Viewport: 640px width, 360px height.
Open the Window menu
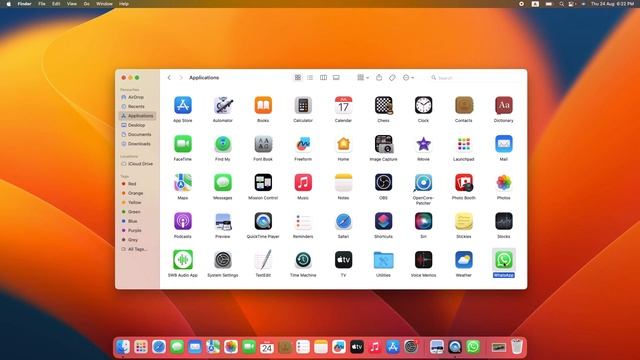pyautogui.click(x=104, y=4)
